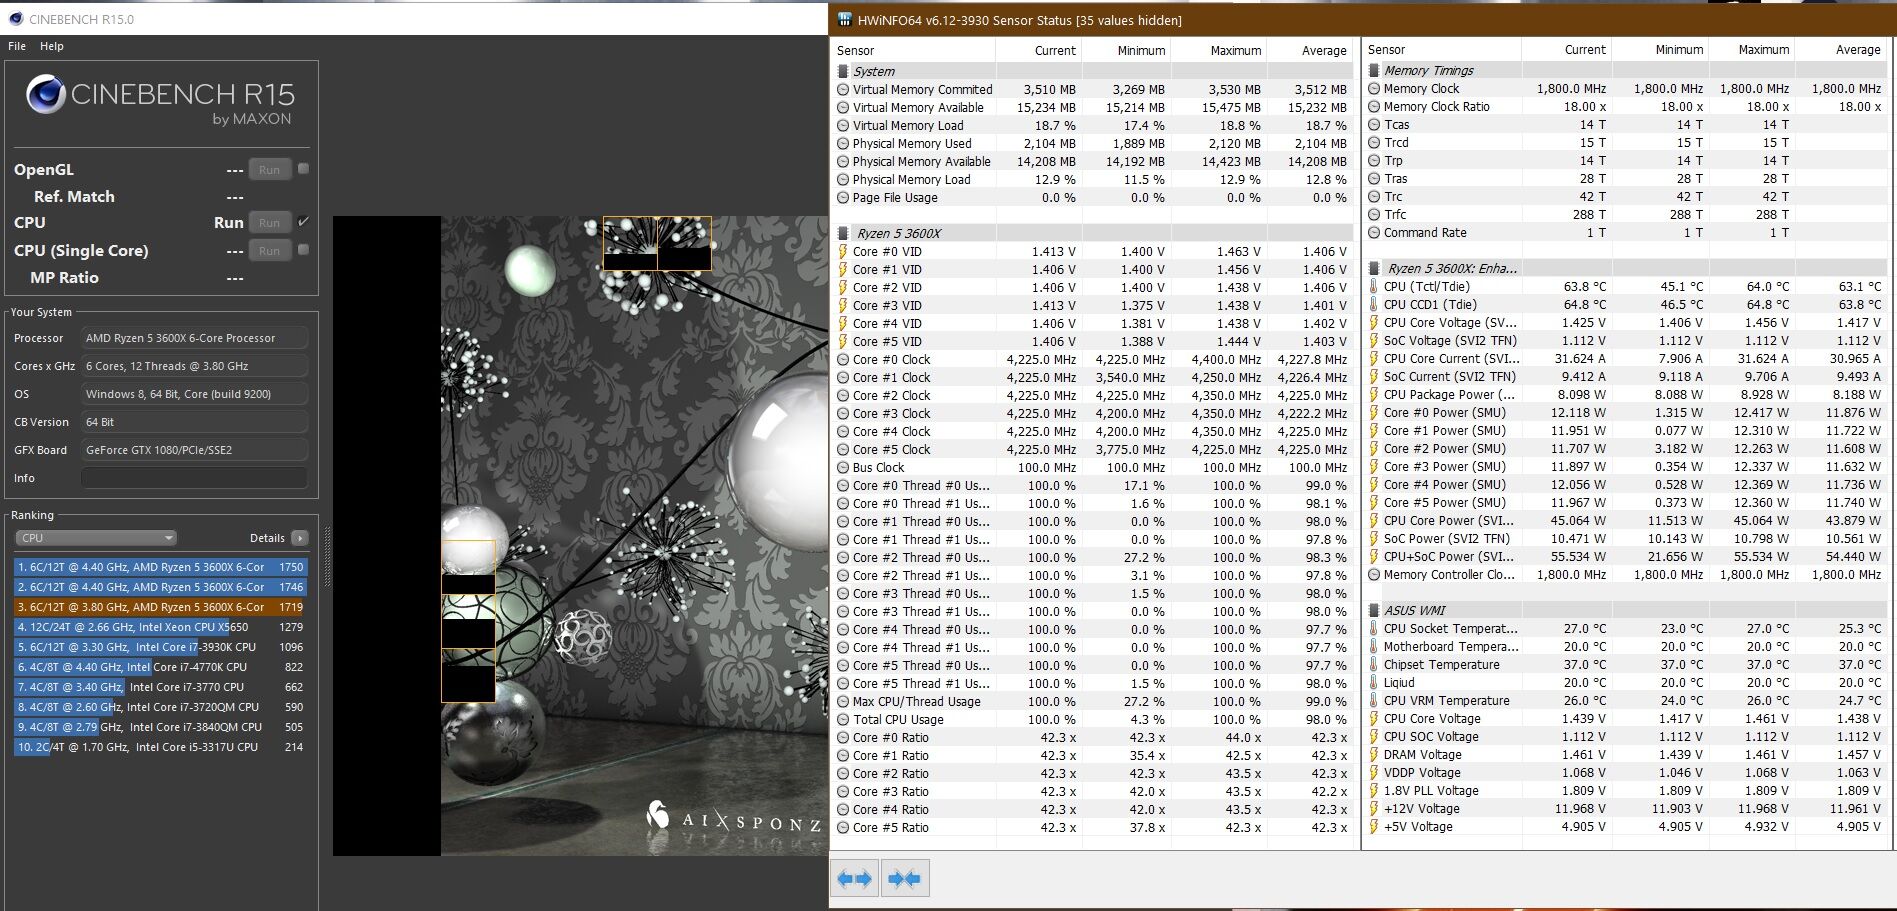
Task: Expand ranking Details with the arrow button
Action: 299,538
